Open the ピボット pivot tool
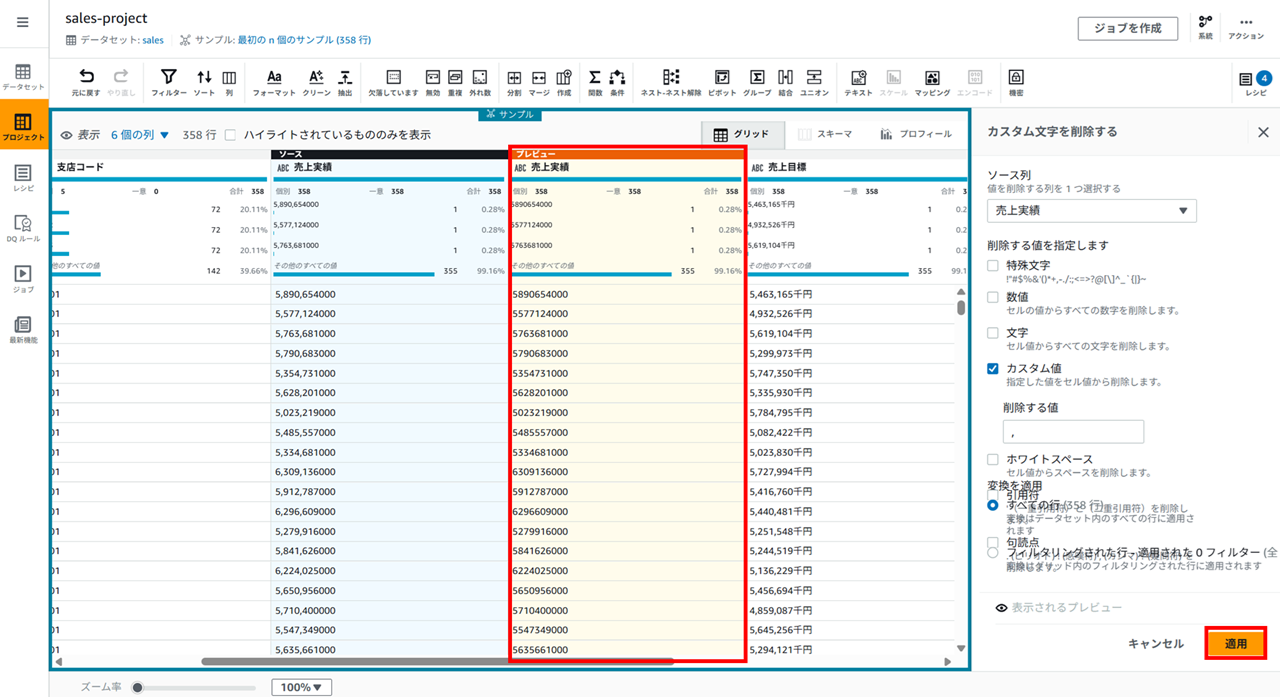 tap(722, 82)
